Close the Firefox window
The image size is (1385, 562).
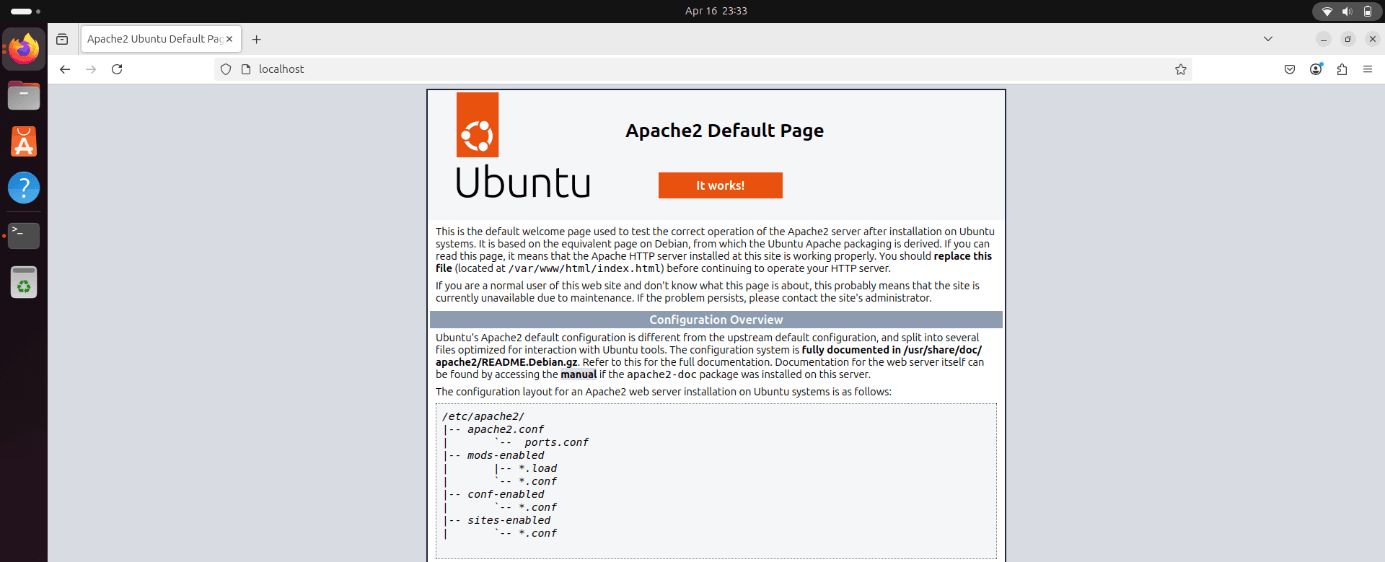coord(1373,39)
